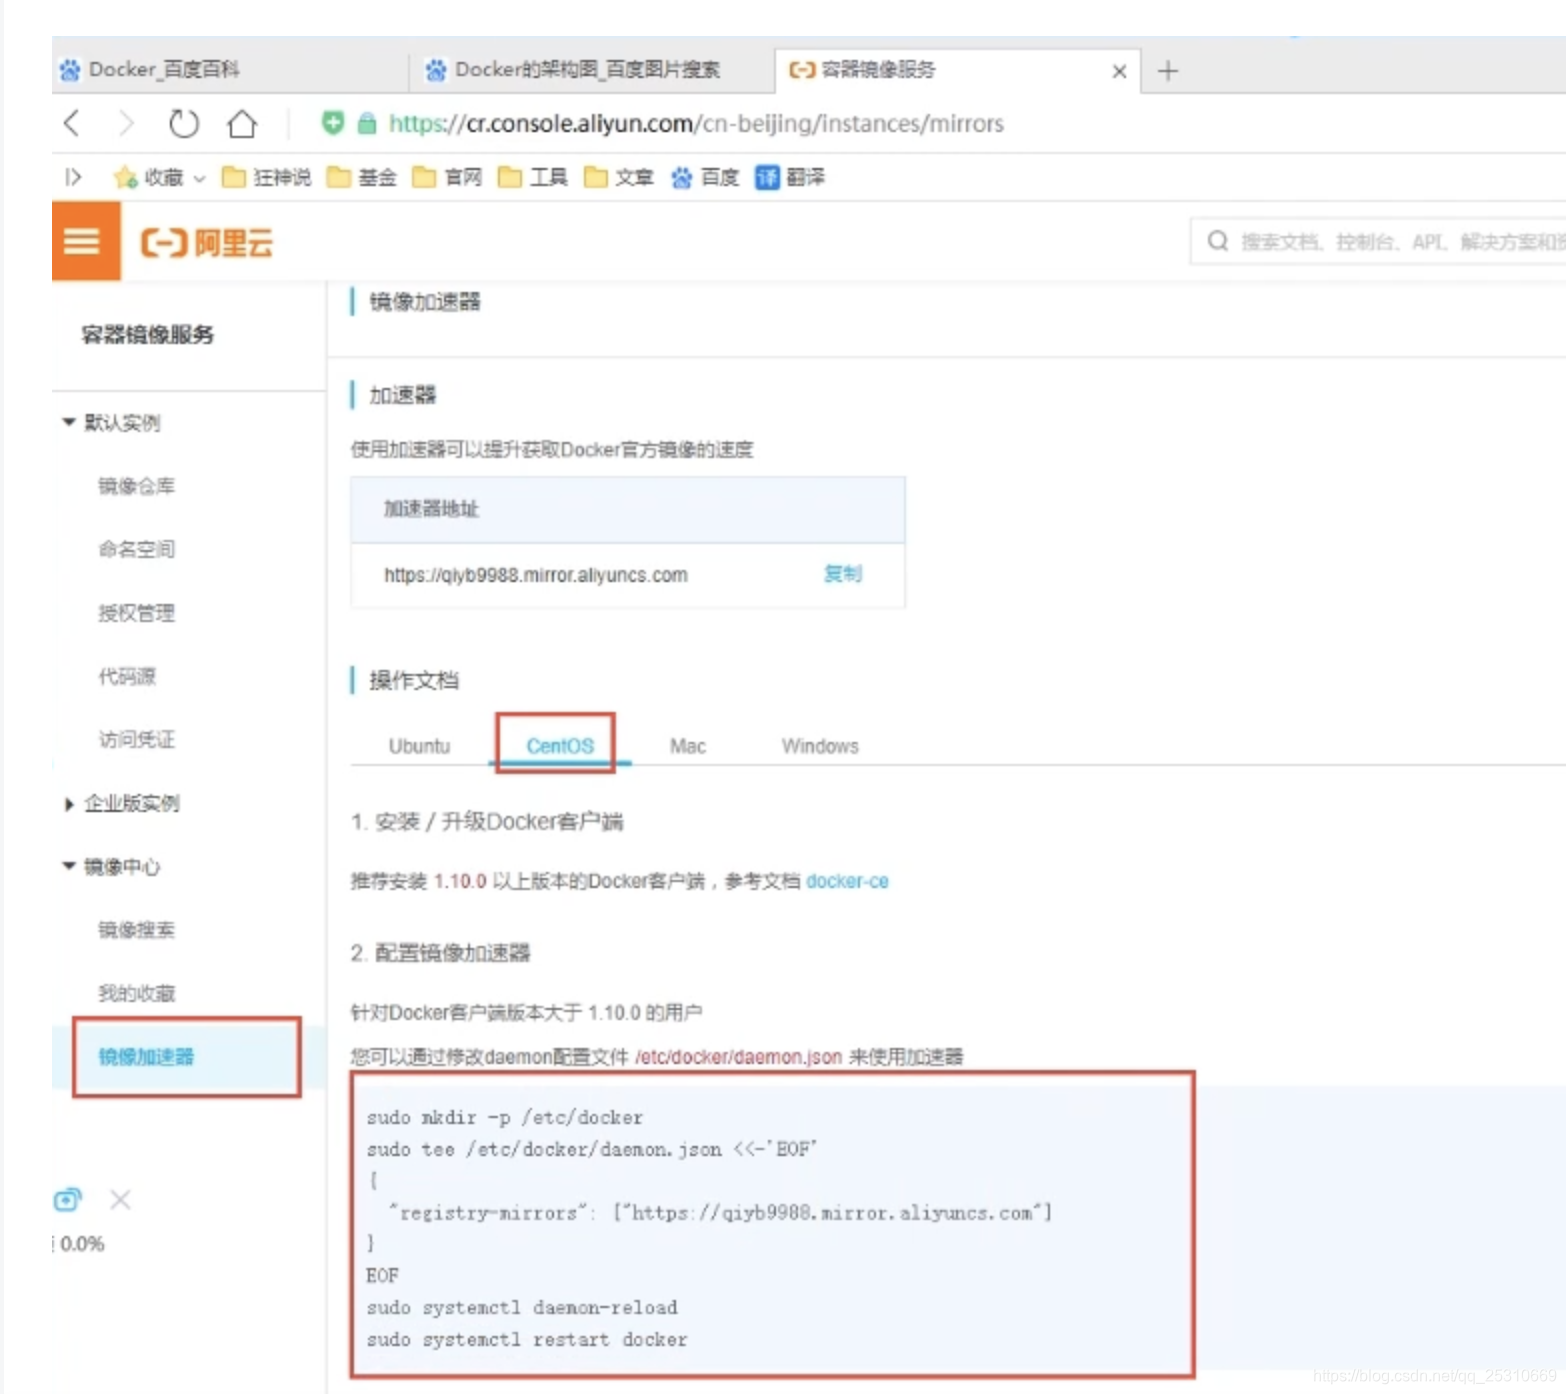1566x1394 pixels.
Task: Click the address bar URL
Action: point(696,124)
